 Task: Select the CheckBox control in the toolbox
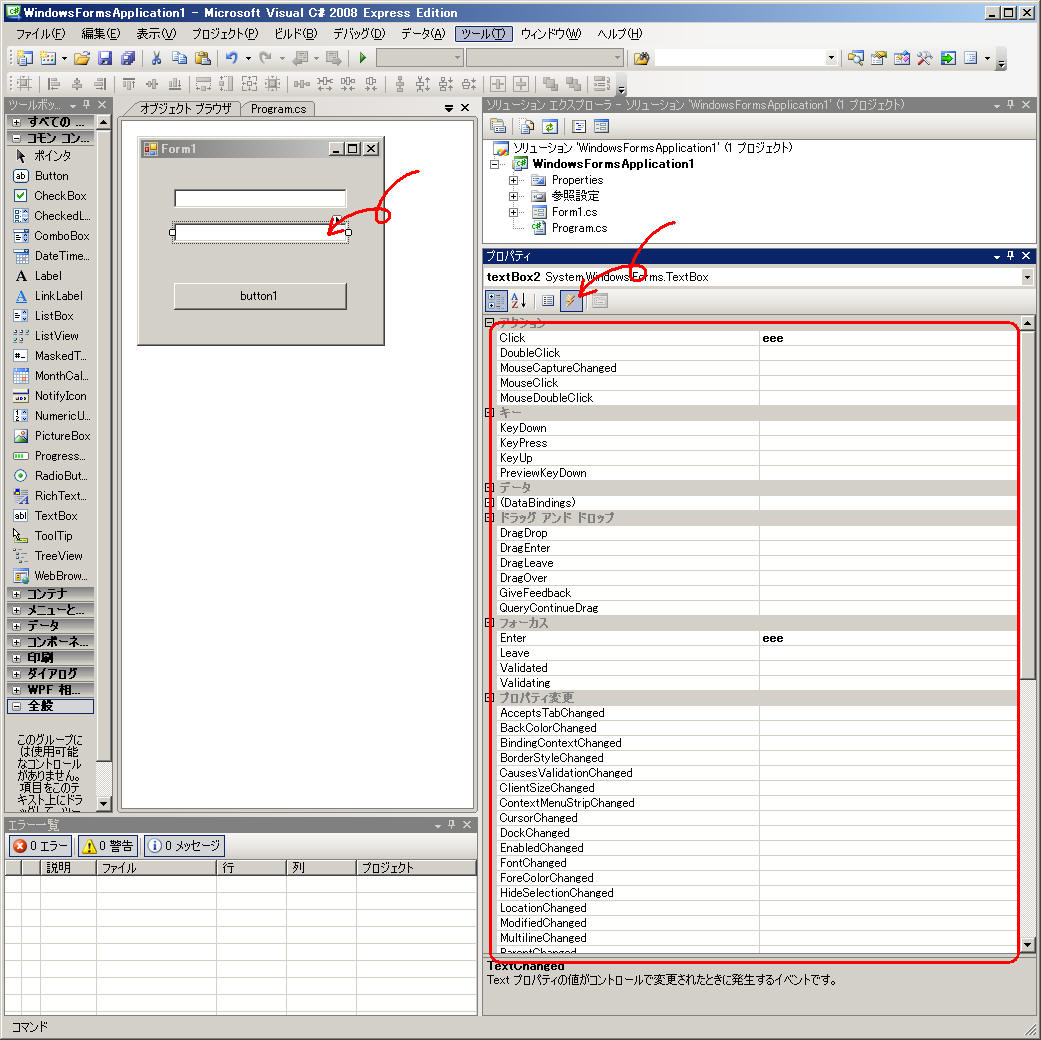(60, 196)
